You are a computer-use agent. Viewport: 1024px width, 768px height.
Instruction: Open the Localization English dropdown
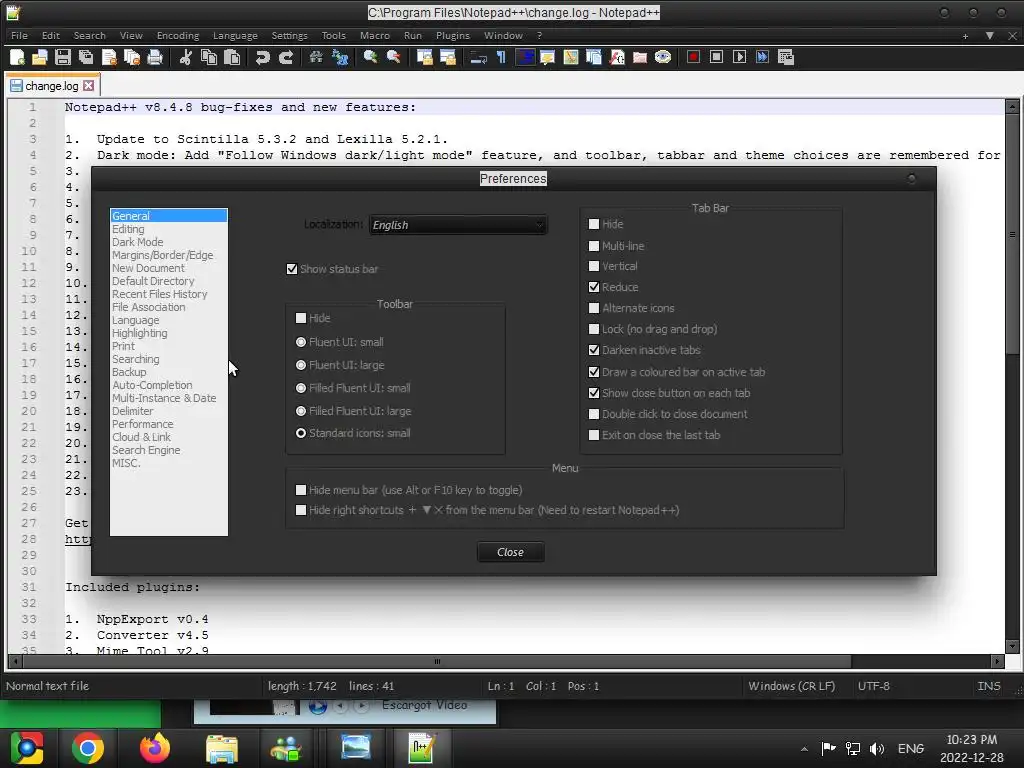[x=458, y=225]
